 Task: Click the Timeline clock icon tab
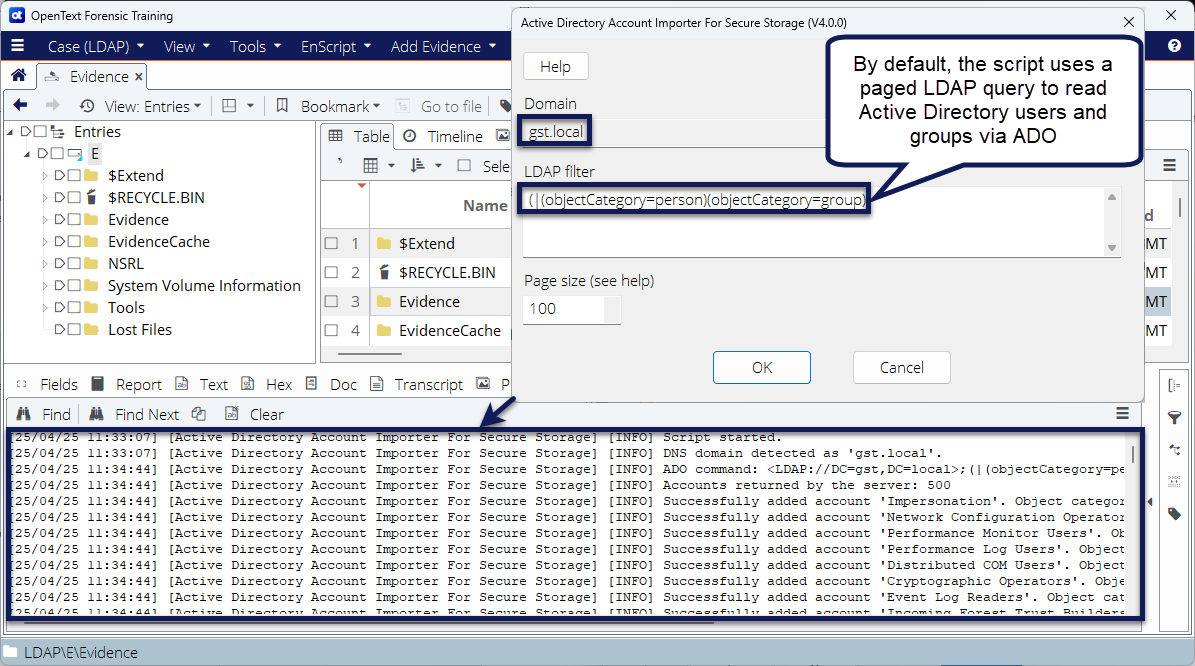410,136
